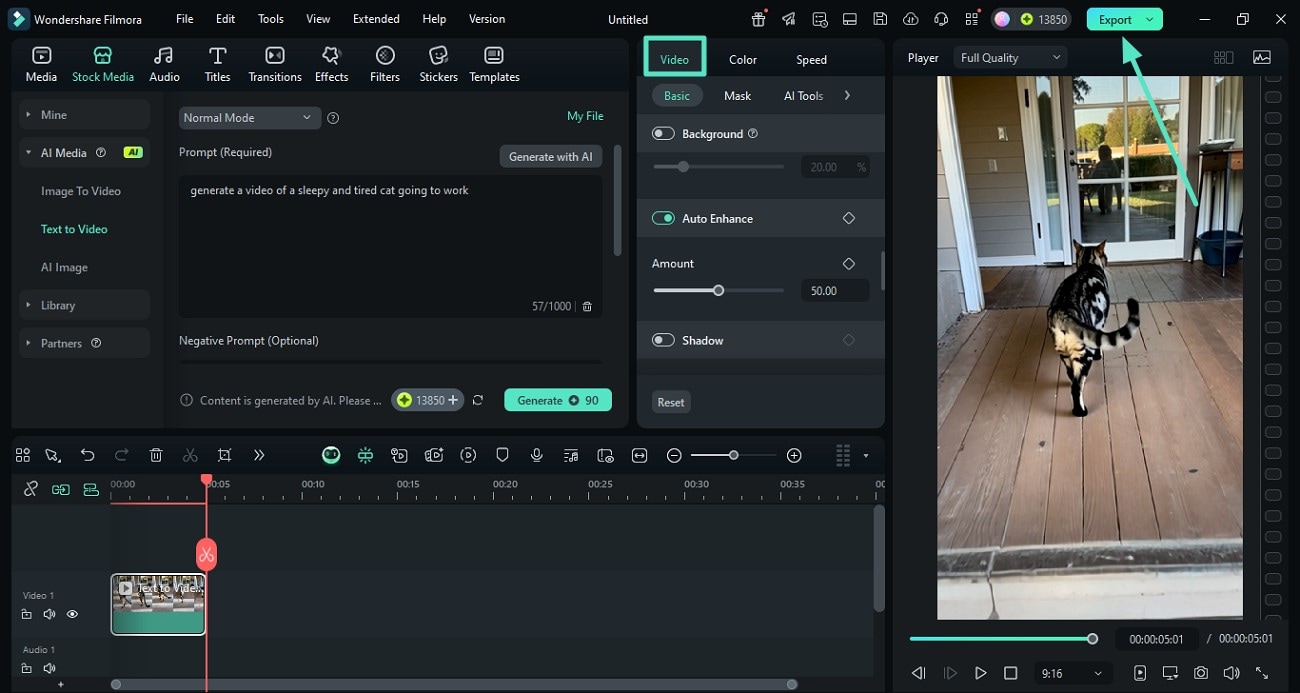Image resolution: width=1300 pixels, height=693 pixels.
Task: Click Generate with AI button
Action: 551,156
